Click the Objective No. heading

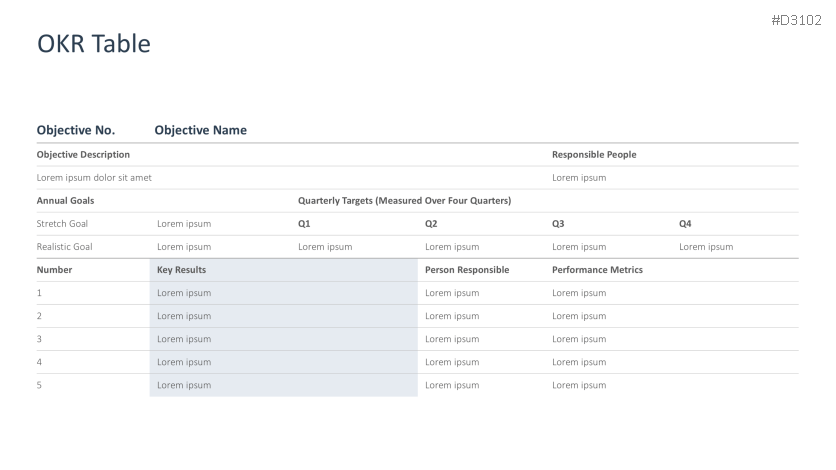(x=75, y=130)
